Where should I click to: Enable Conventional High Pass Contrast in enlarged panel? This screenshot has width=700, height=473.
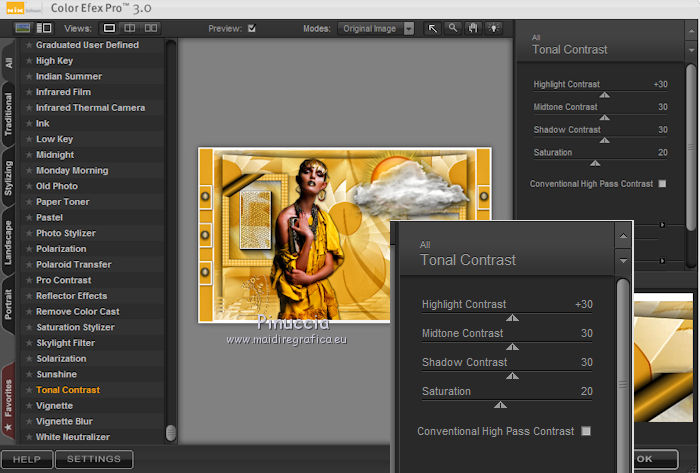coord(586,431)
